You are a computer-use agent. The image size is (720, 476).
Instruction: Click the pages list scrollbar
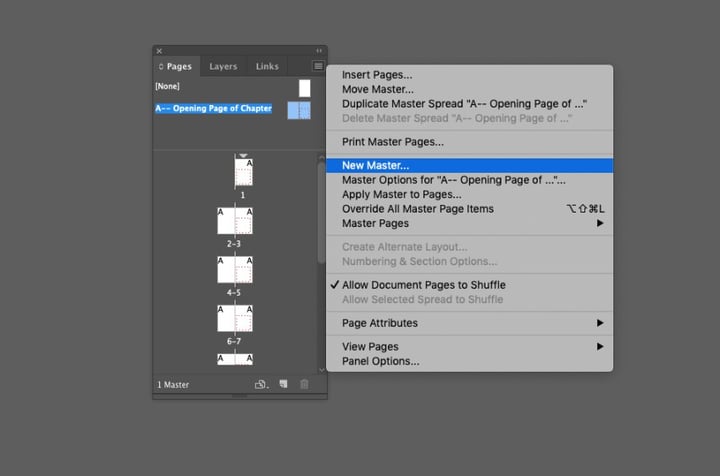coord(321,213)
